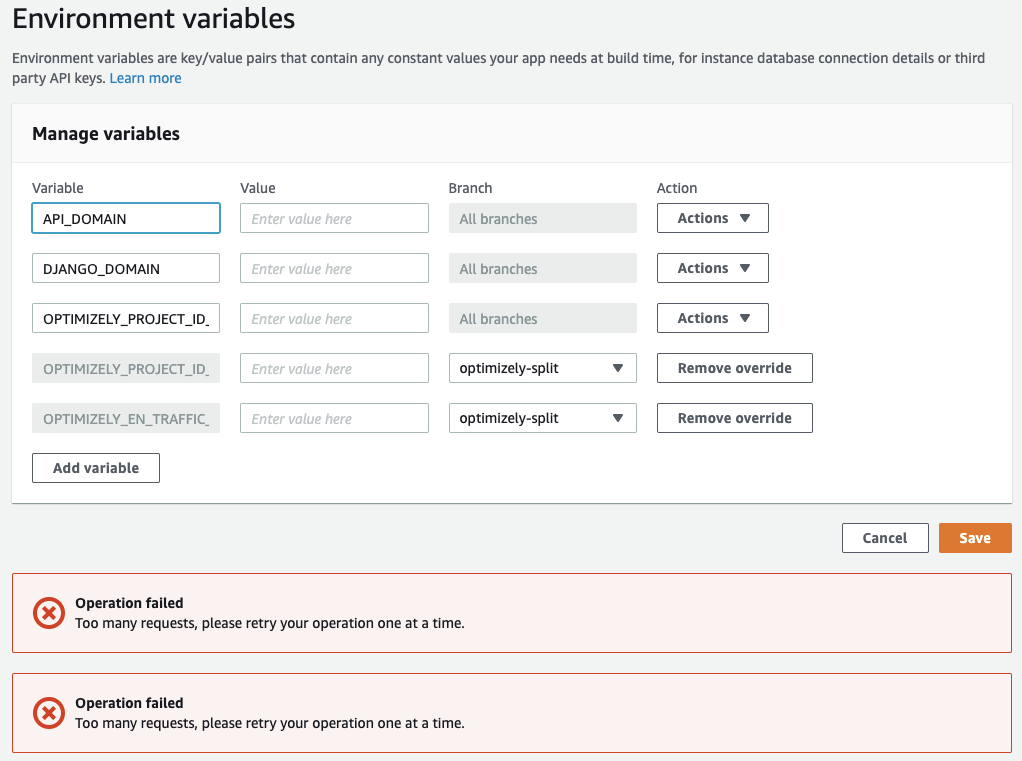Open the optimizely-split branch dropdown for OPTIMIZELY_EN_TRAFFIC_
Viewport: 1022px width, 761px height.
[542, 418]
